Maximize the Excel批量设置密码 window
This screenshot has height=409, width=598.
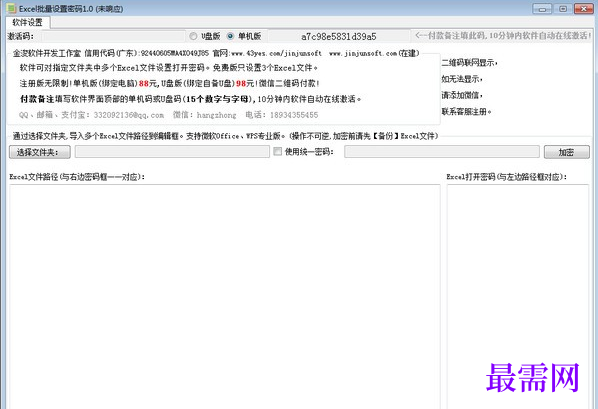[x=563, y=8]
